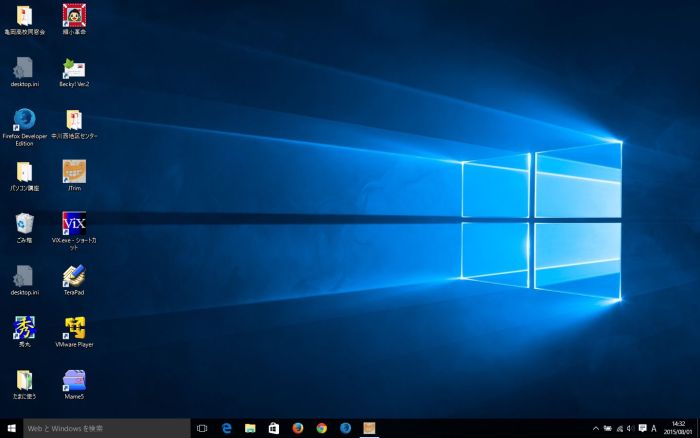The height and width of the screenshot is (438, 700).
Task: Select the Mame5 desktop icon
Action: (x=74, y=380)
